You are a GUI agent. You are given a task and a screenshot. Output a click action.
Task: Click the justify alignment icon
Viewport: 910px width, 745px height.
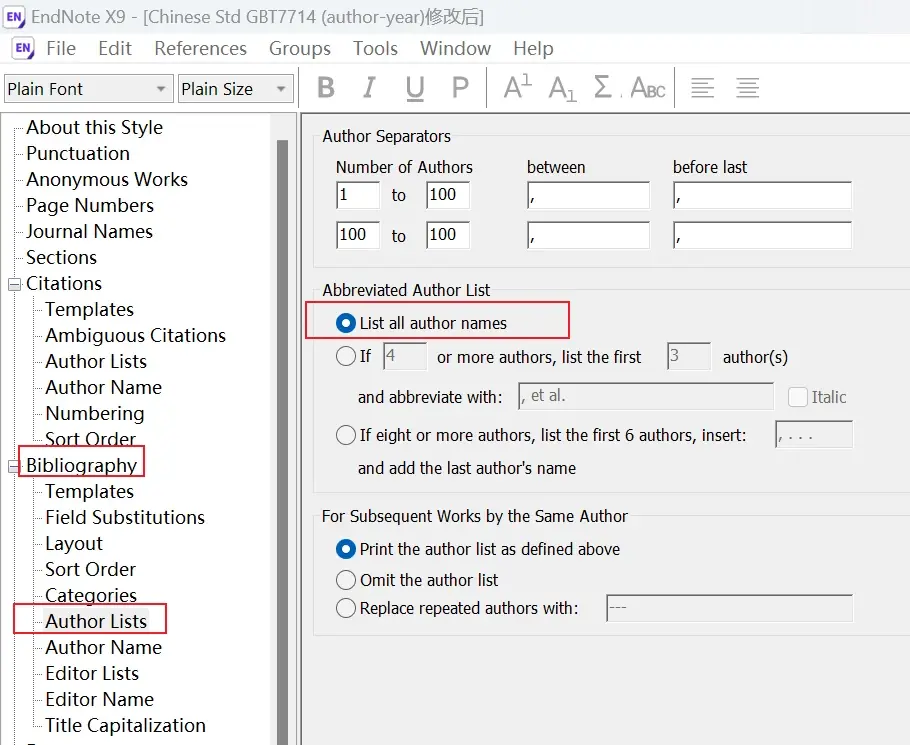[x=748, y=88]
